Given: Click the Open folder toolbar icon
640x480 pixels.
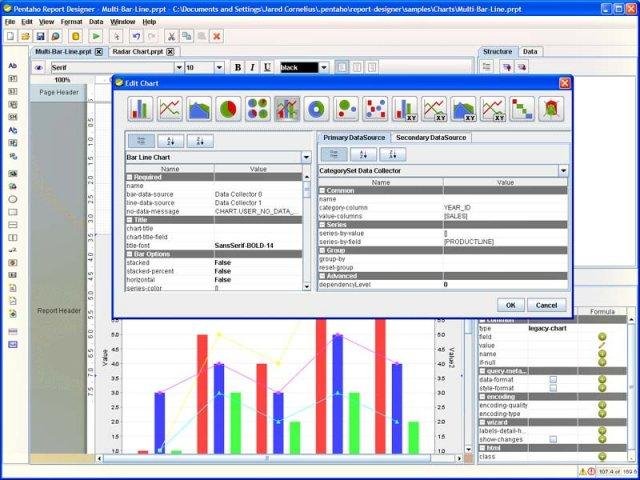Looking at the screenshot, I should click(x=25, y=36).
